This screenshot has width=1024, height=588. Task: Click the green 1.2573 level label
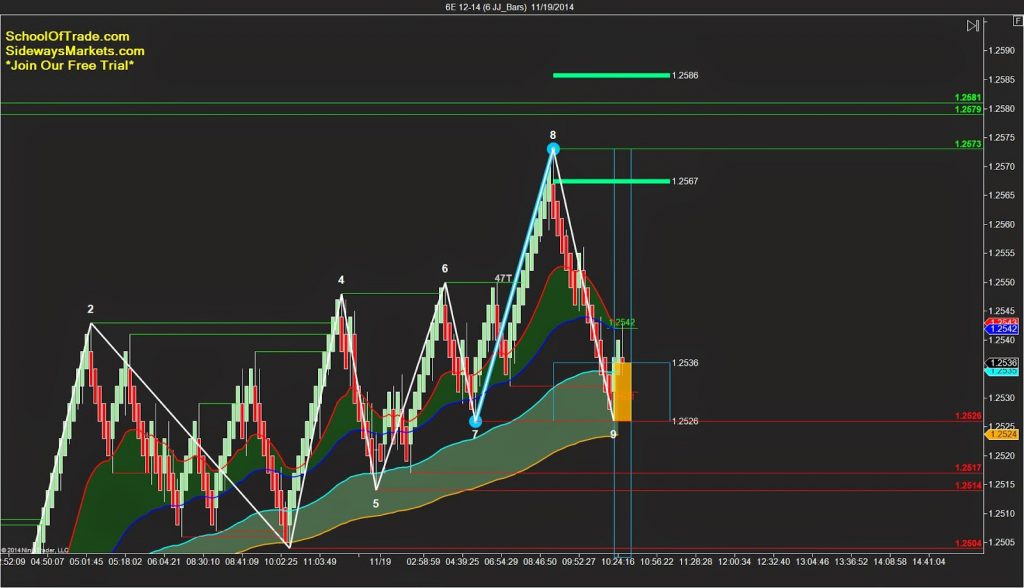968,144
